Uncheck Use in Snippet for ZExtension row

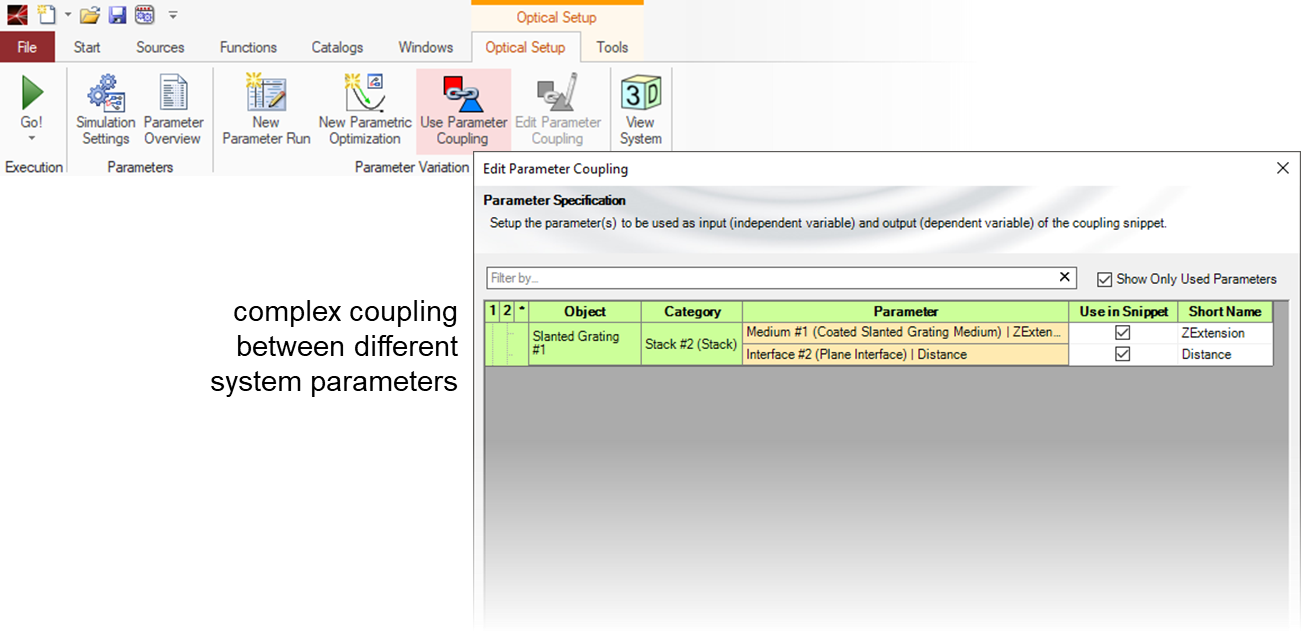(x=1122, y=333)
